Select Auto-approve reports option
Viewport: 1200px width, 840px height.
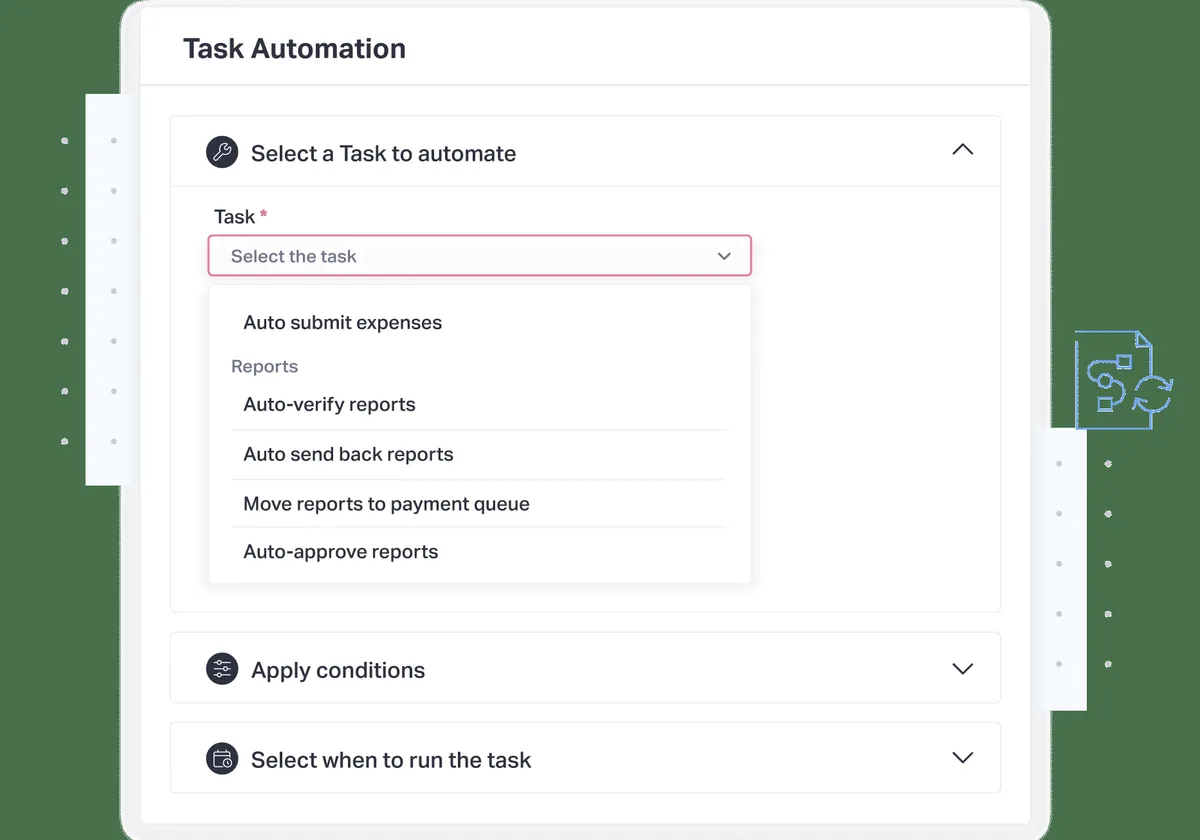coord(340,552)
